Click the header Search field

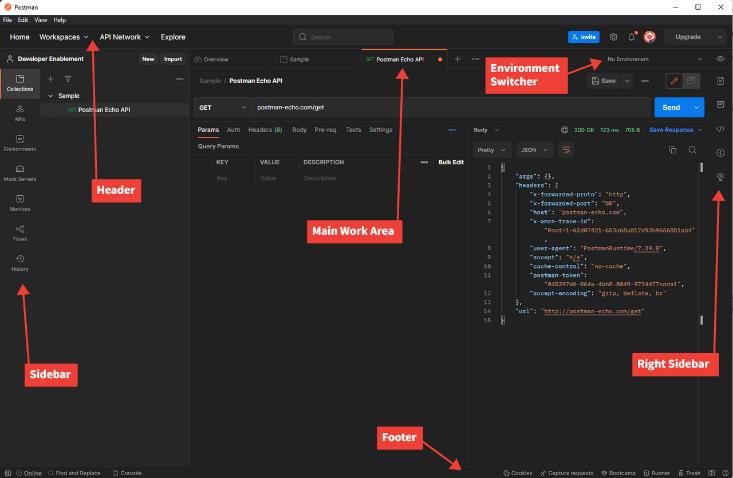click(343, 37)
